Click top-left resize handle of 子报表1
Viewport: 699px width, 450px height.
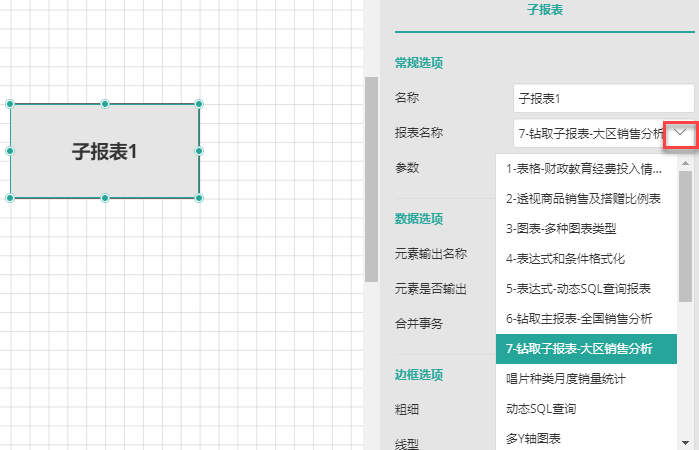pos(10,104)
